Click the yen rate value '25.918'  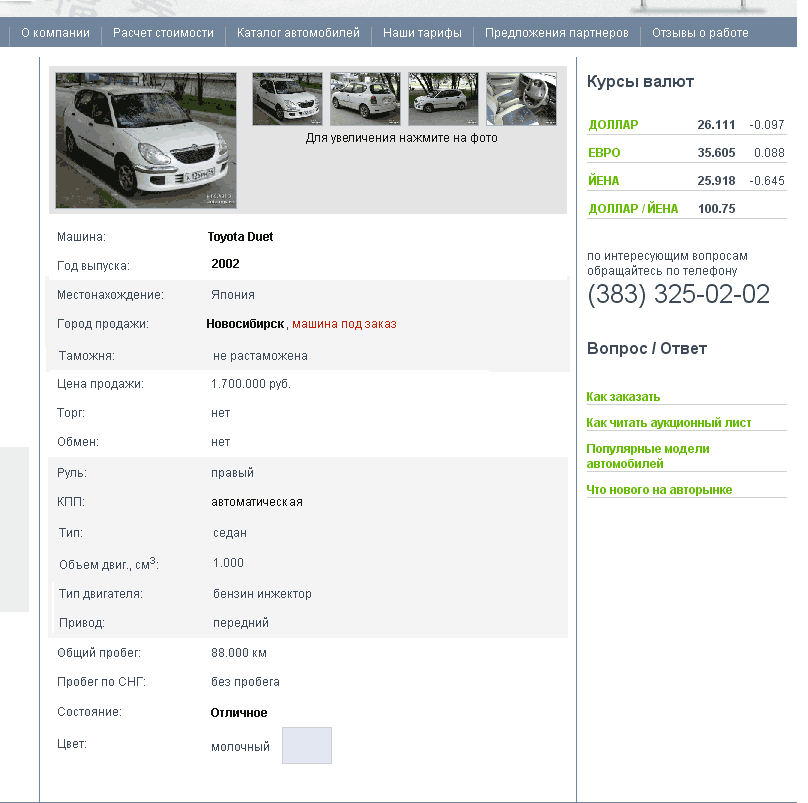point(716,180)
